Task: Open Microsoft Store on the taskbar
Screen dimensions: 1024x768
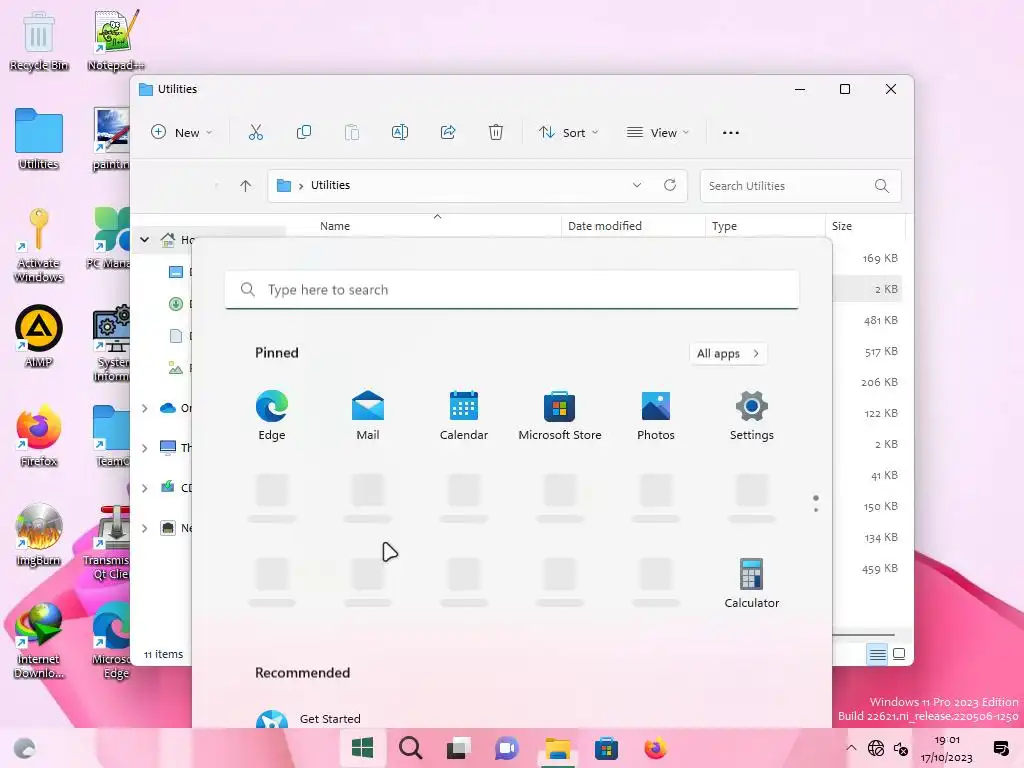Action: point(607,748)
